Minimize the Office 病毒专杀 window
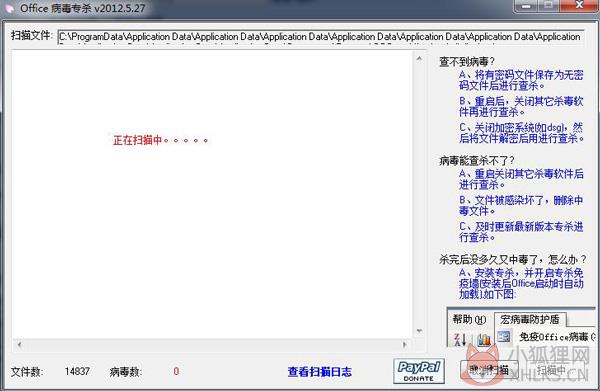 pos(527,6)
